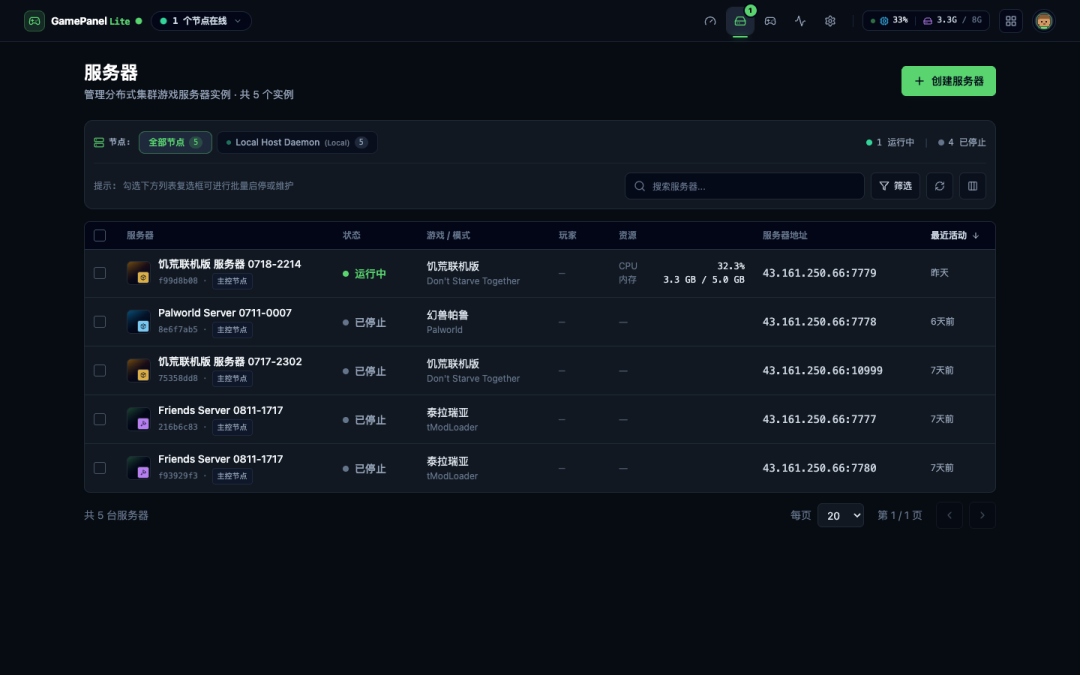The image size is (1080, 675).
Task: Open the gamepad icon in the top navigation
Action: pos(770,21)
